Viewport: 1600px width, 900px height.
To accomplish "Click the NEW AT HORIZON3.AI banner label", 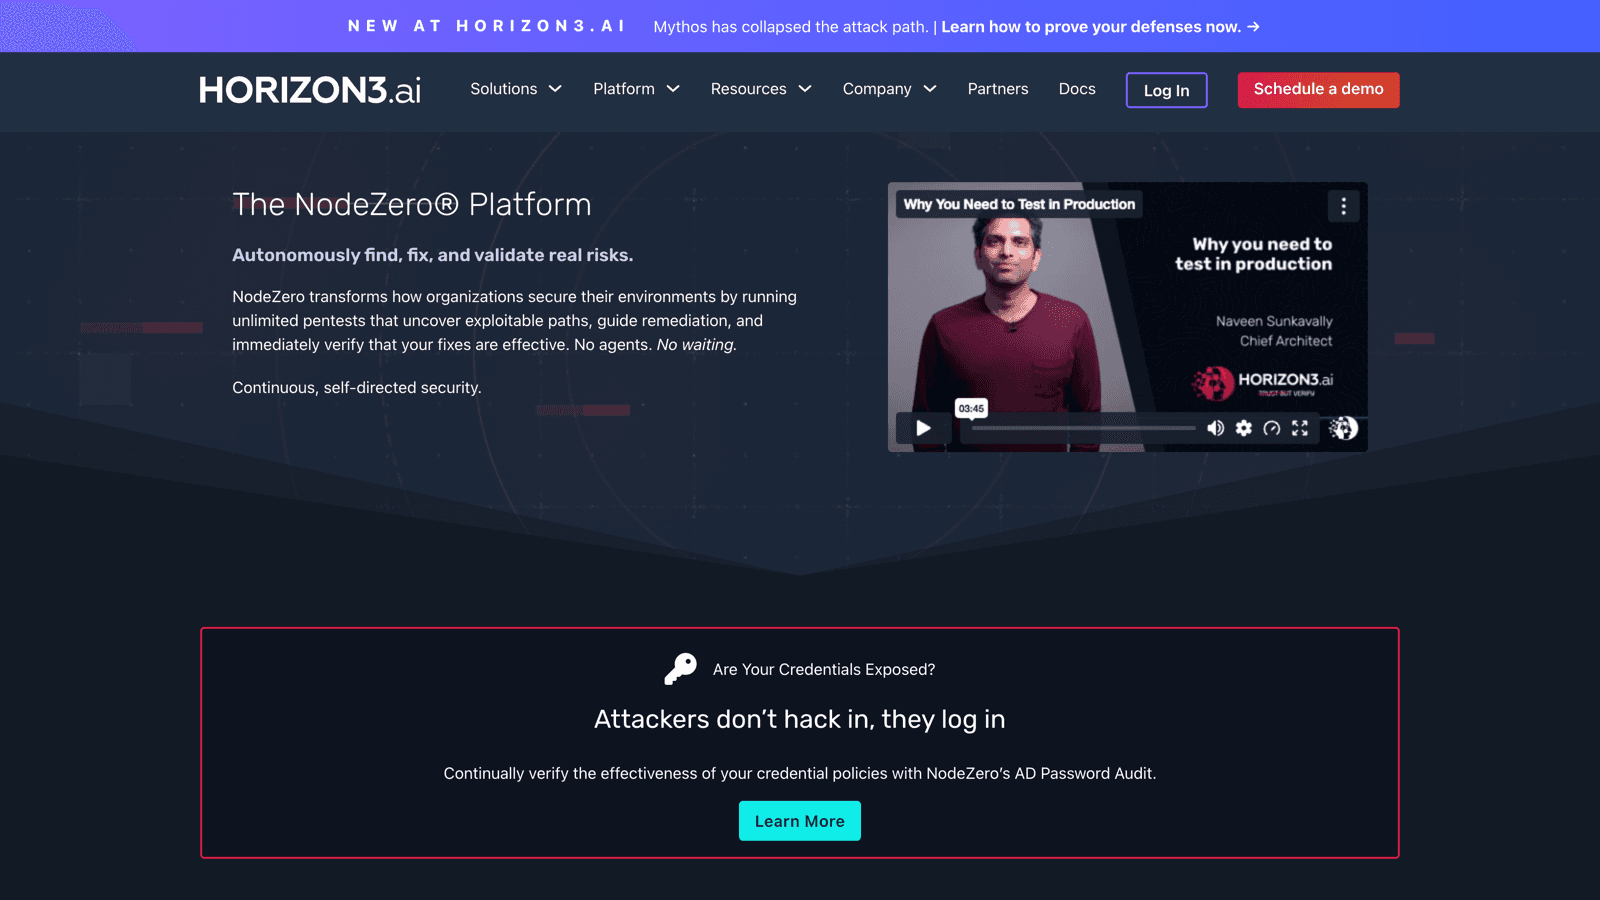I will (486, 26).
